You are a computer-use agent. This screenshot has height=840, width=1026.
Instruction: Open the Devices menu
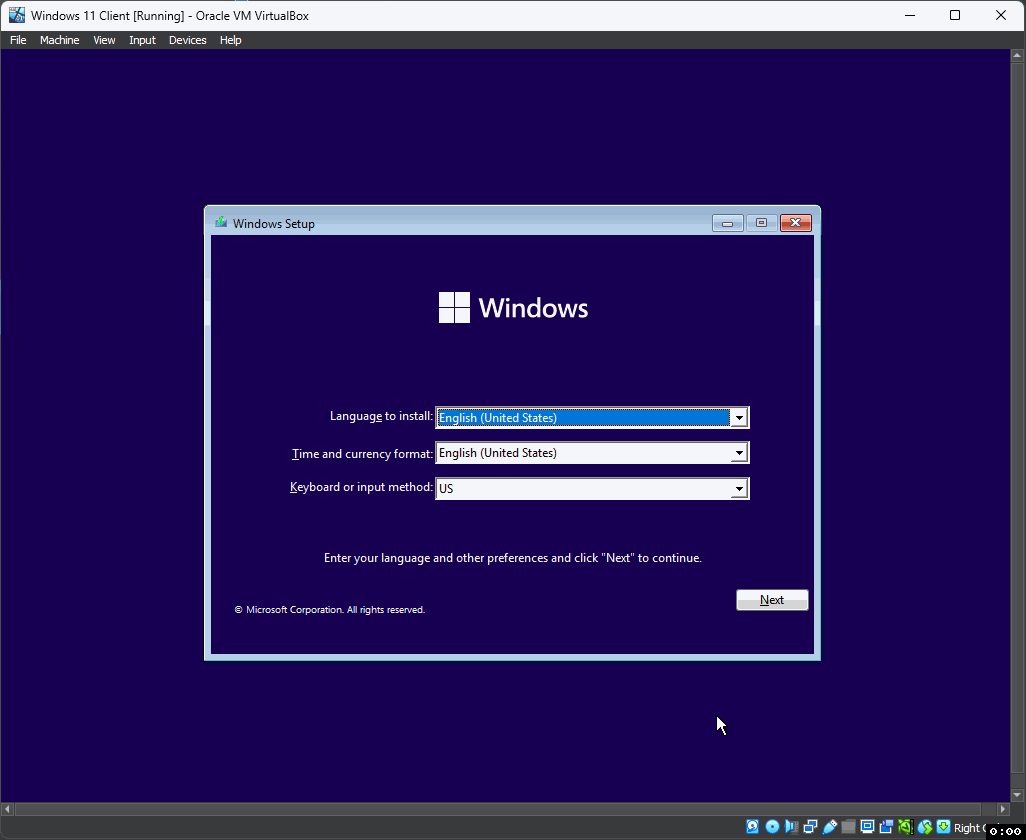click(187, 40)
